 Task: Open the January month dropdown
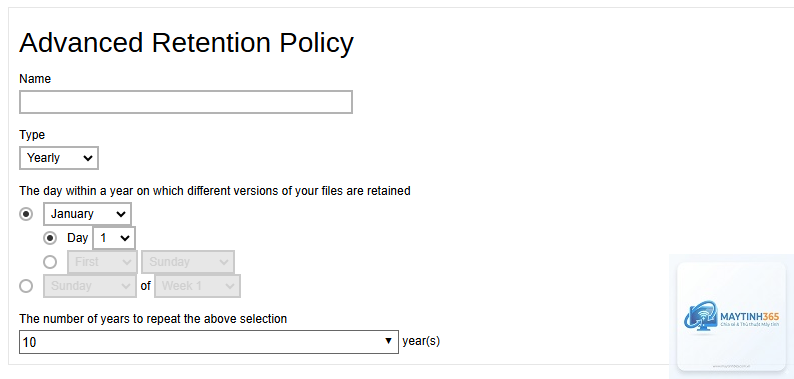pos(87,214)
